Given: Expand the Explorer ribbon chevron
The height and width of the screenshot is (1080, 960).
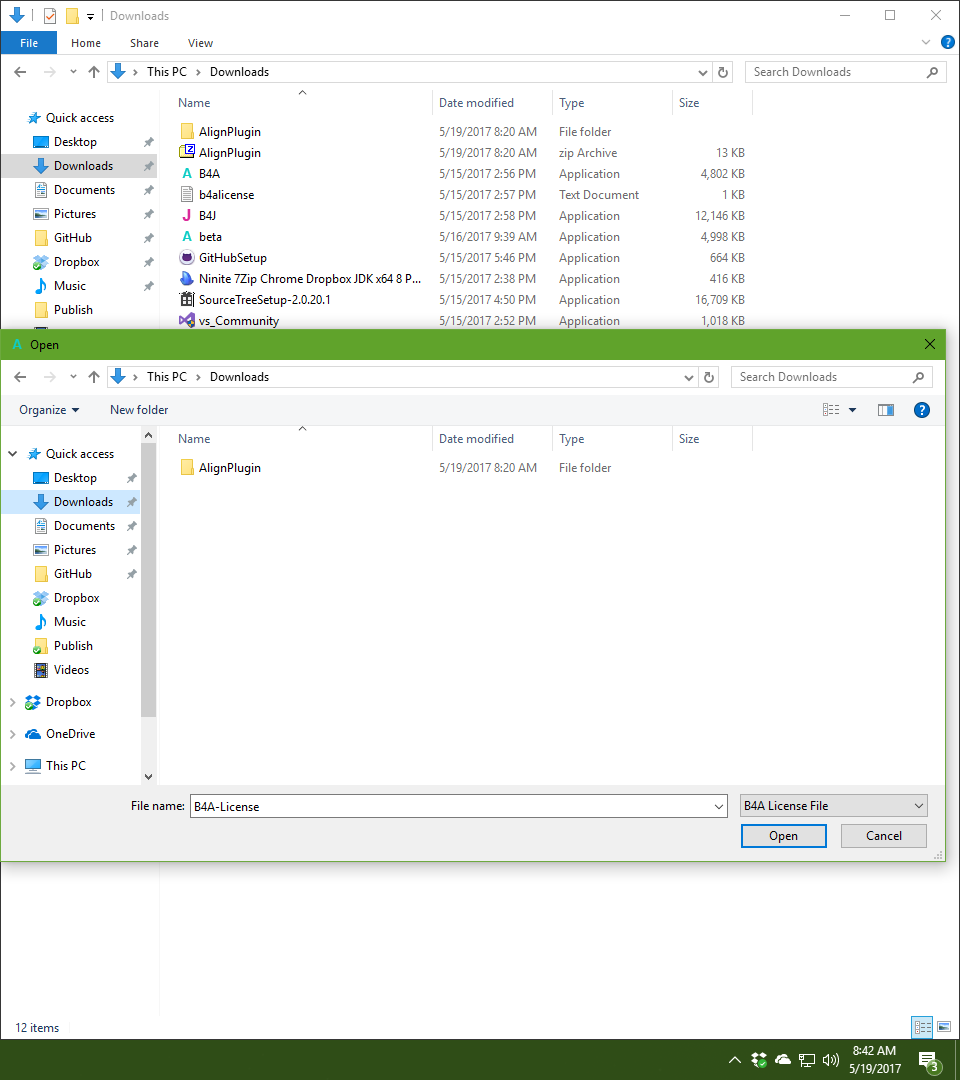Looking at the screenshot, I should (926, 43).
